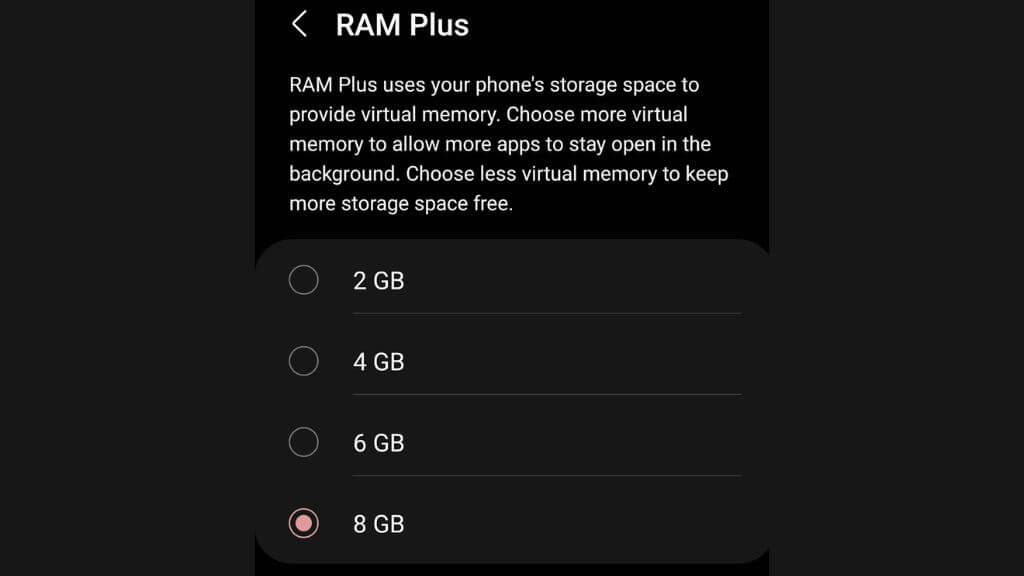Click the divider line below 2 GB
The height and width of the screenshot is (576, 1024).
[547, 313]
